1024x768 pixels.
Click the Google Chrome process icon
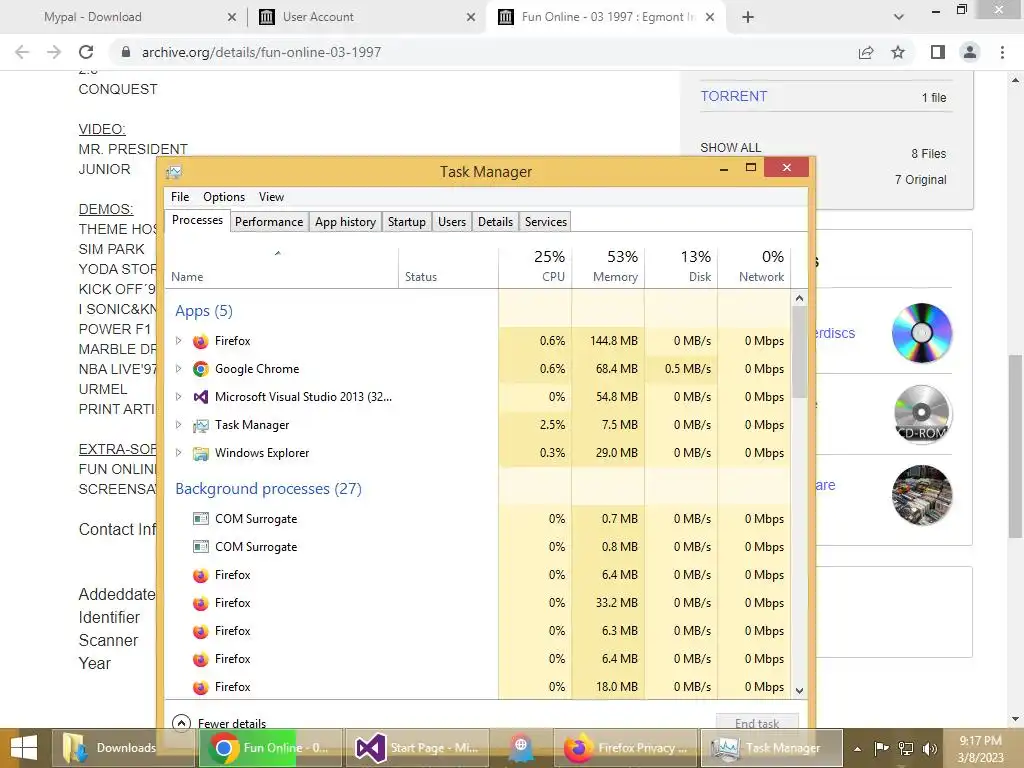200,369
